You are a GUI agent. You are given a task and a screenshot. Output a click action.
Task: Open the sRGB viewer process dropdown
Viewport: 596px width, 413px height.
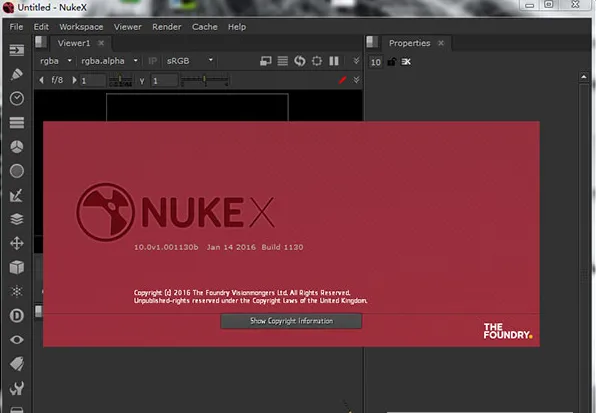(x=190, y=61)
